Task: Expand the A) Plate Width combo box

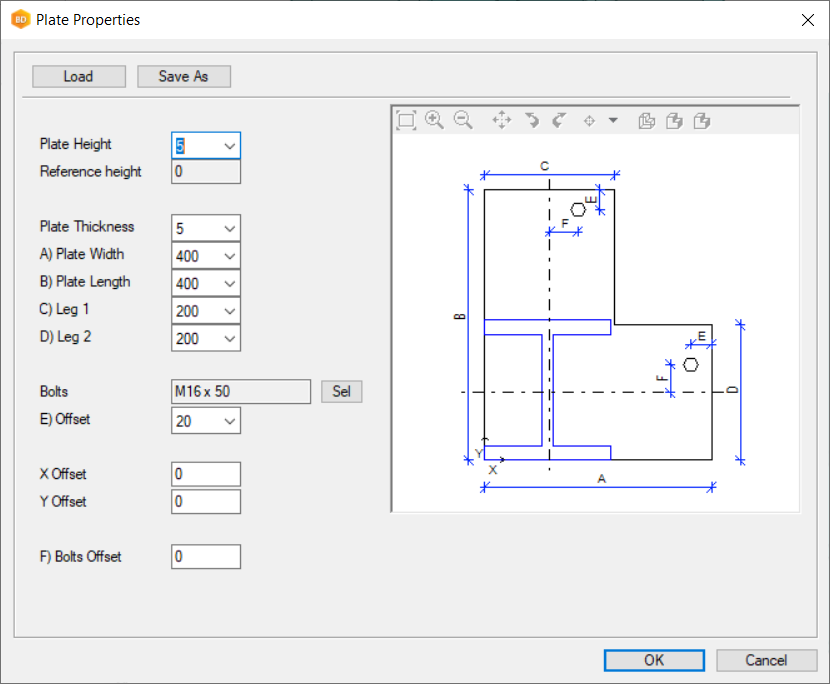Action: tap(230, 256)
